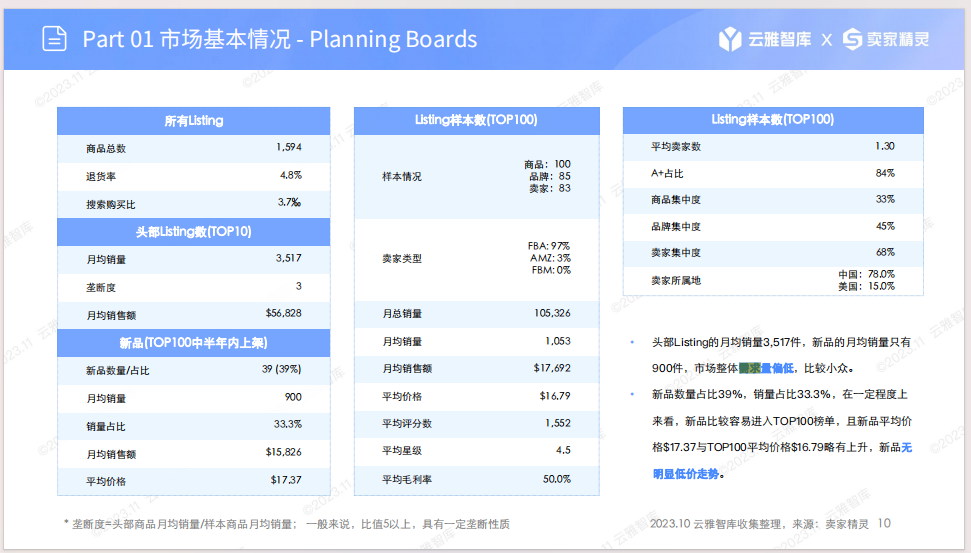Click the 商品总数 value 1,594
The height and width of the screenshot is (553, 971).
pos(289,147)
